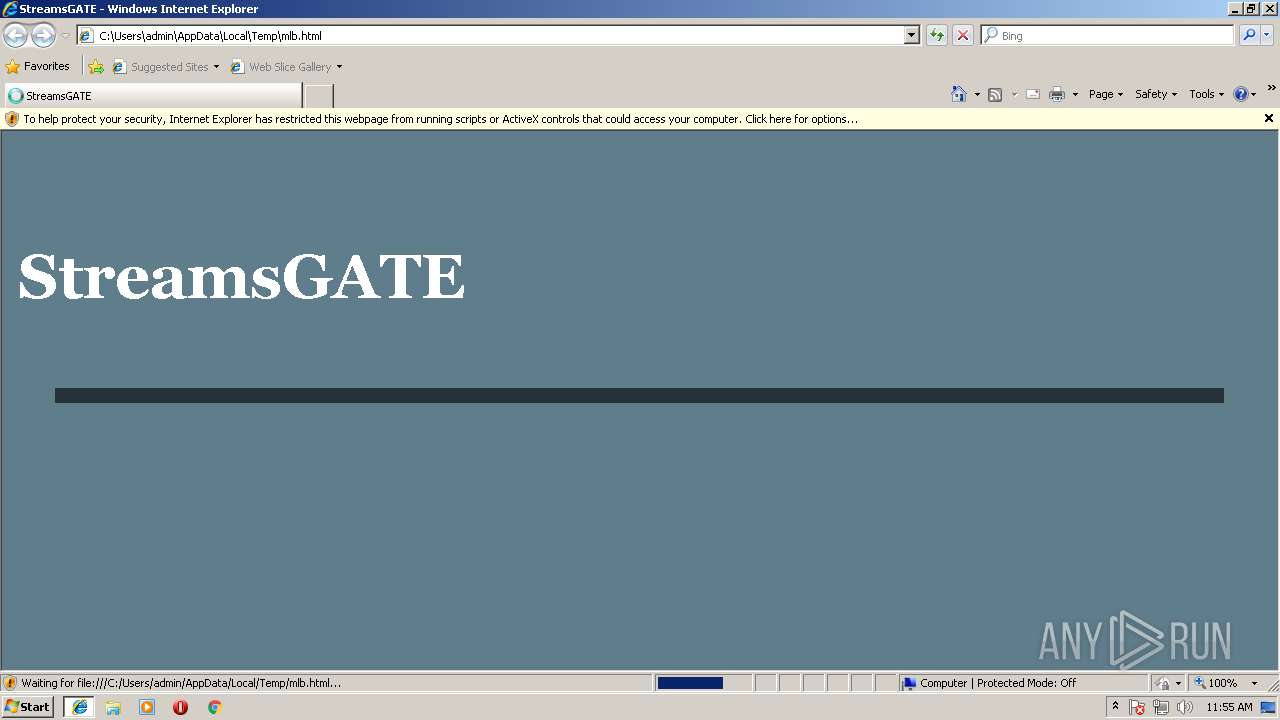
Task: Click the StreamsGATE heading text
Action: click(x=242, y=277)
